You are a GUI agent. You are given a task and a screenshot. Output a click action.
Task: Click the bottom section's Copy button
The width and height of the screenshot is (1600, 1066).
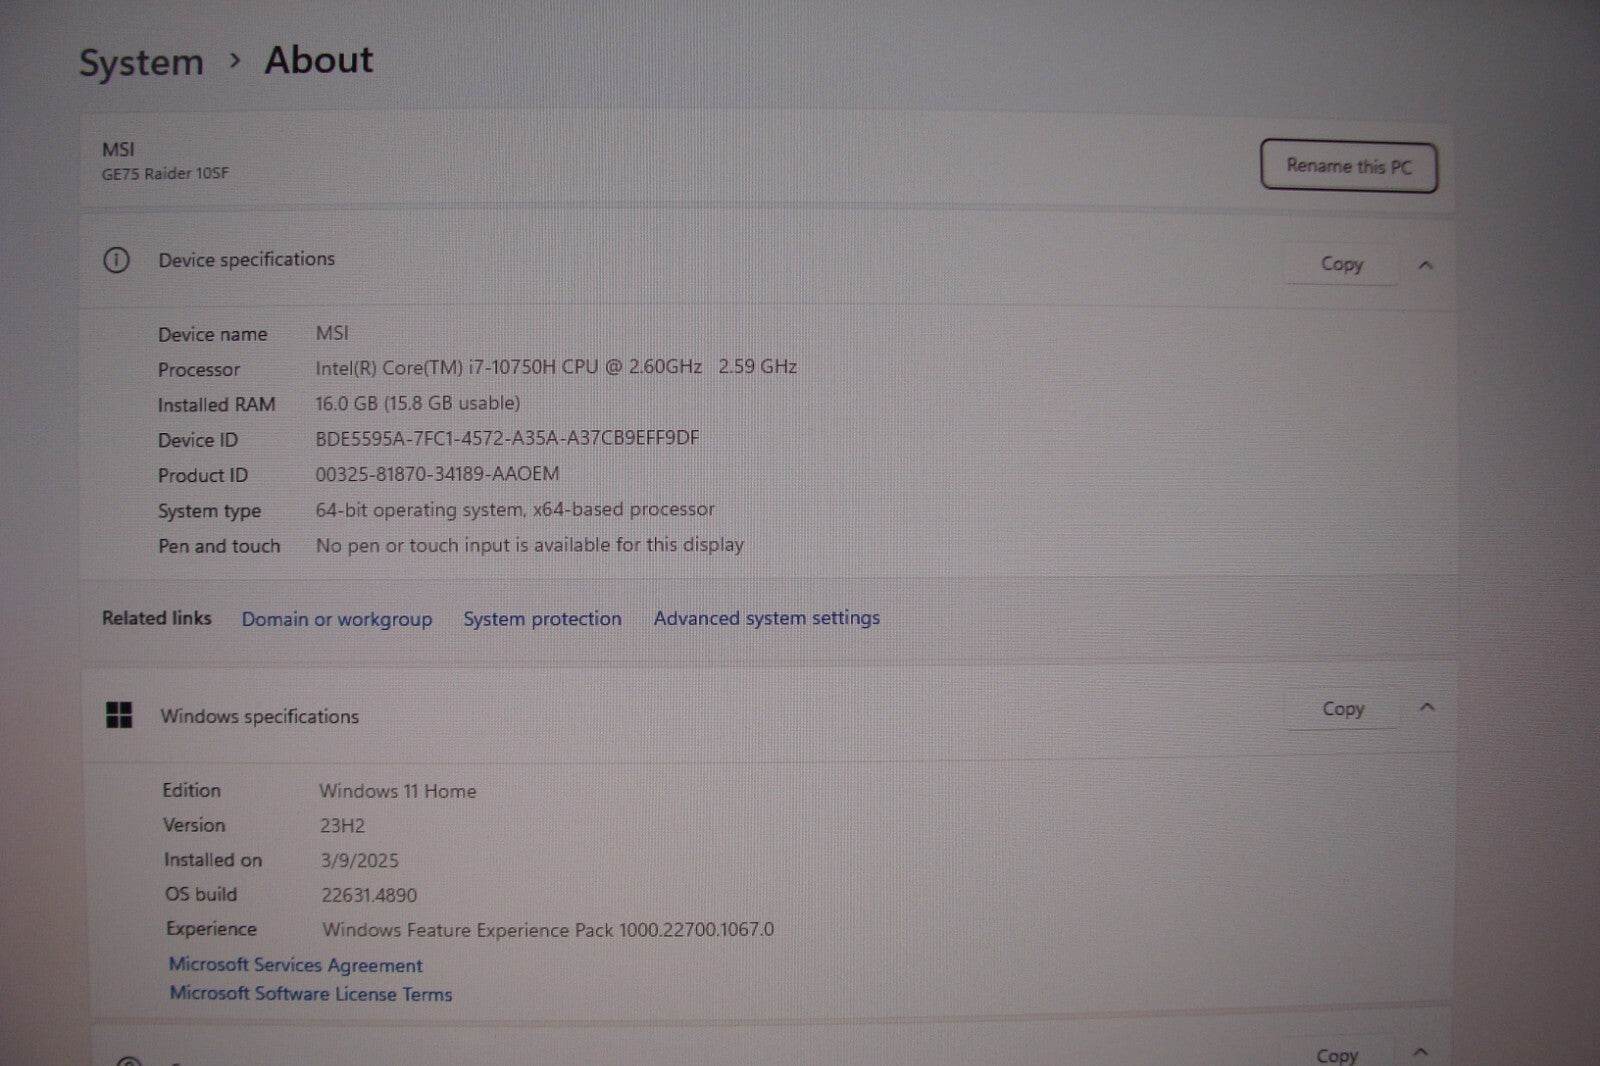(1338, 1054)
